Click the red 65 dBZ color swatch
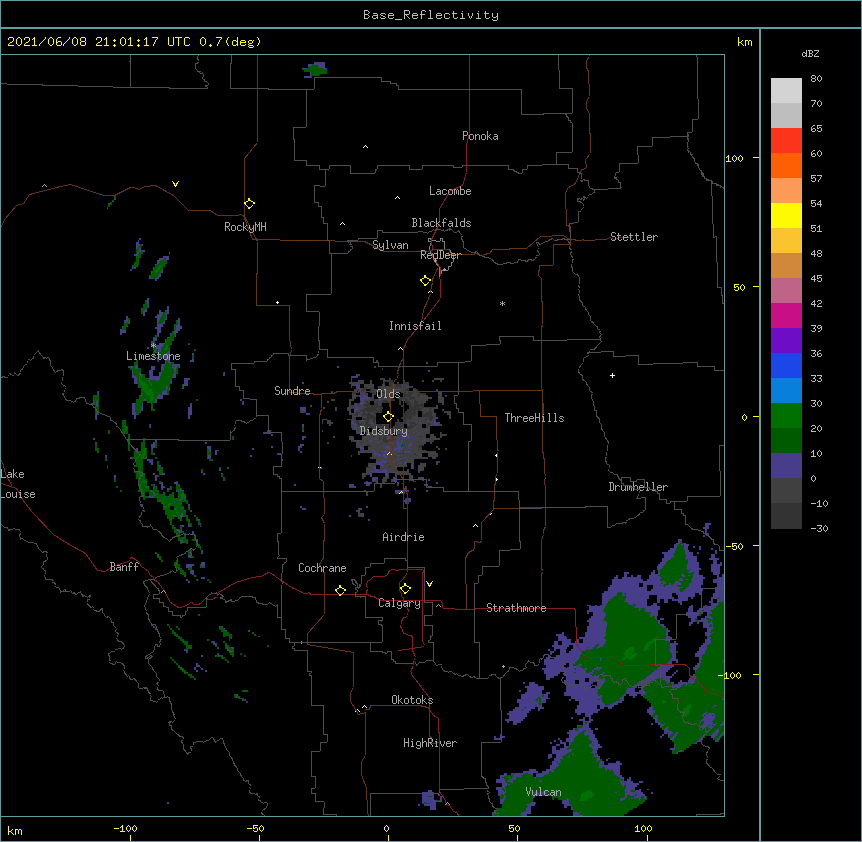The width and height of the screenshot is (862, 842). (x=786, y=140)
